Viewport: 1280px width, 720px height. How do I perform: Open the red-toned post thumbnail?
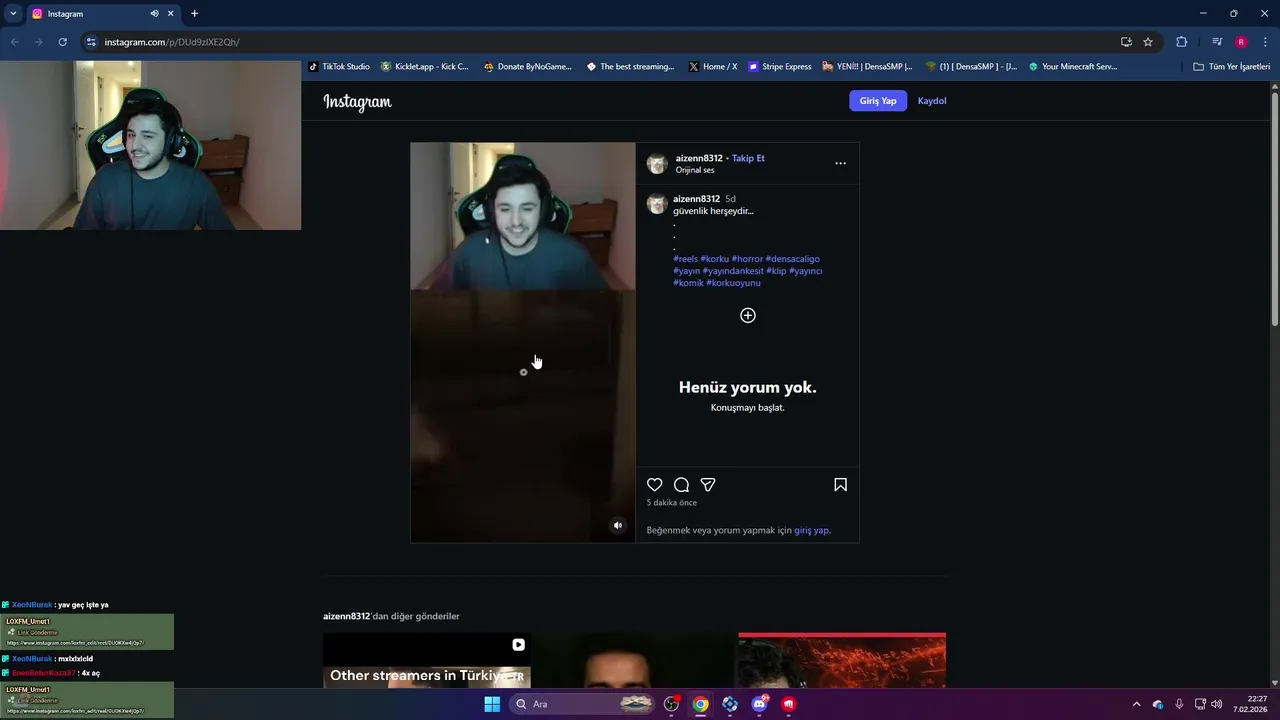[x=842, y=660]
